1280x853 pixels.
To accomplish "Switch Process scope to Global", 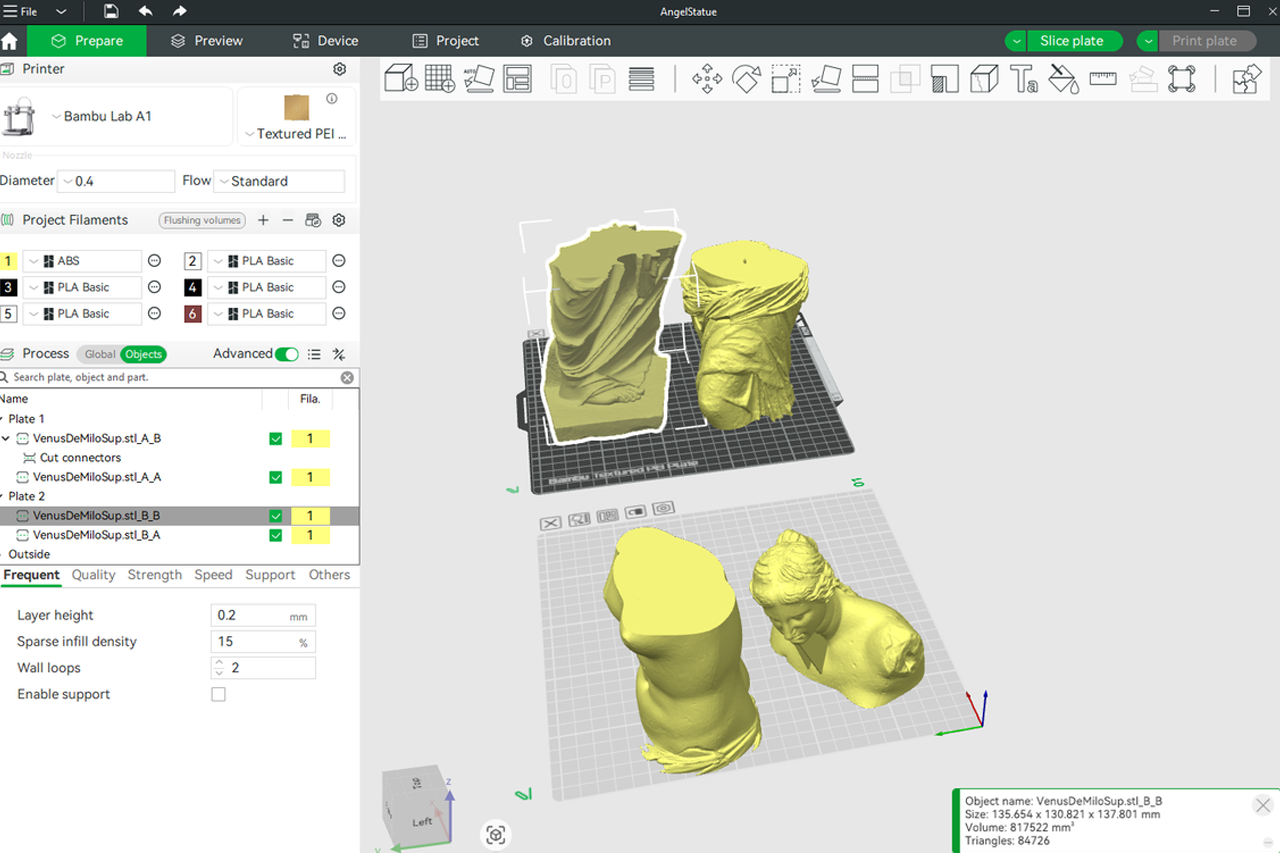I will pos(99,354).
